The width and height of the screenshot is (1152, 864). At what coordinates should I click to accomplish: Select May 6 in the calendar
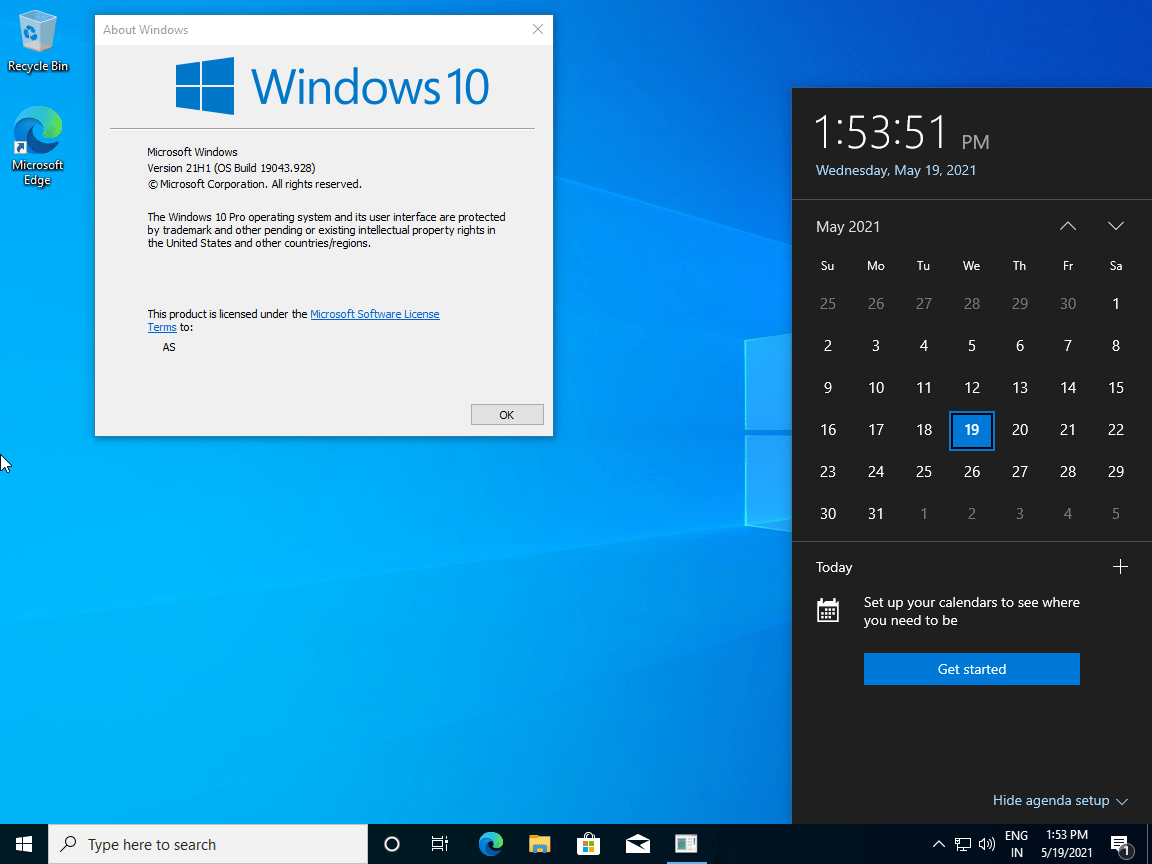[1020, 345]
